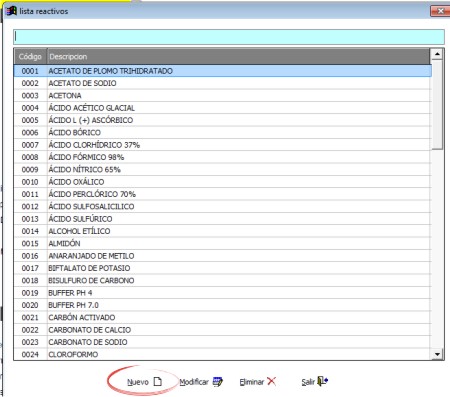Click code cell 0001
Viewport: 450px width, 397px height.
click(30, 71)
